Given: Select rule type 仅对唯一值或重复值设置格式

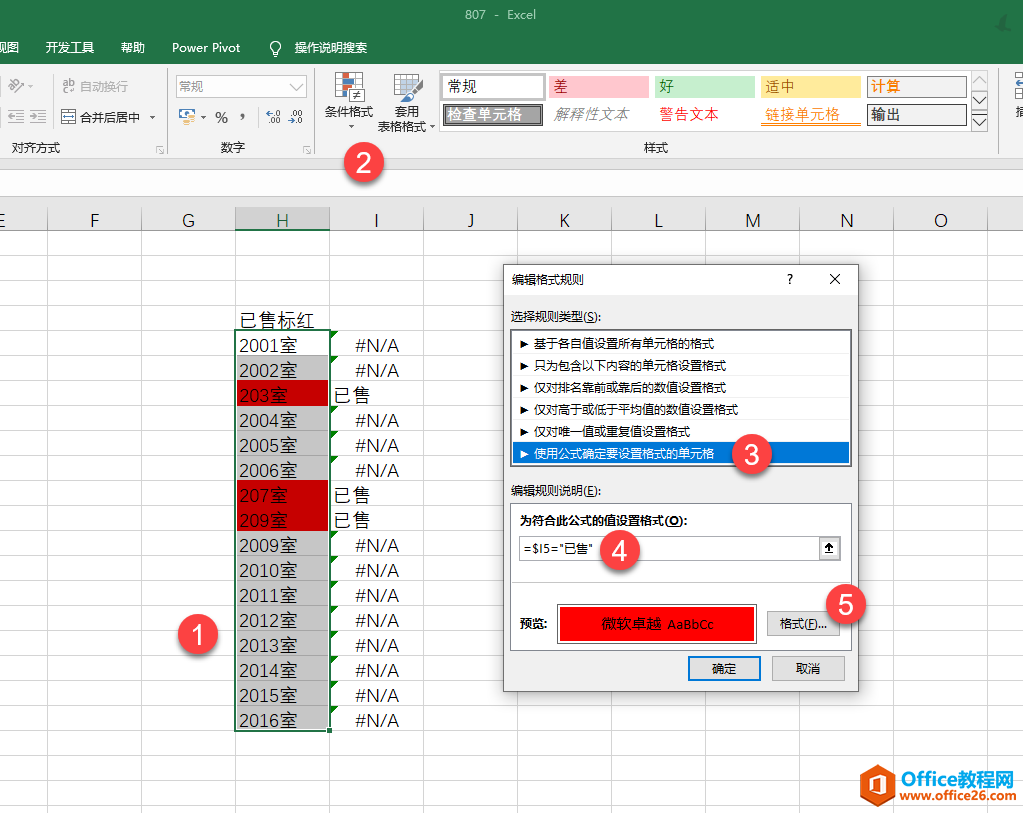Looking at the screenshot, I should click(681, 431).
